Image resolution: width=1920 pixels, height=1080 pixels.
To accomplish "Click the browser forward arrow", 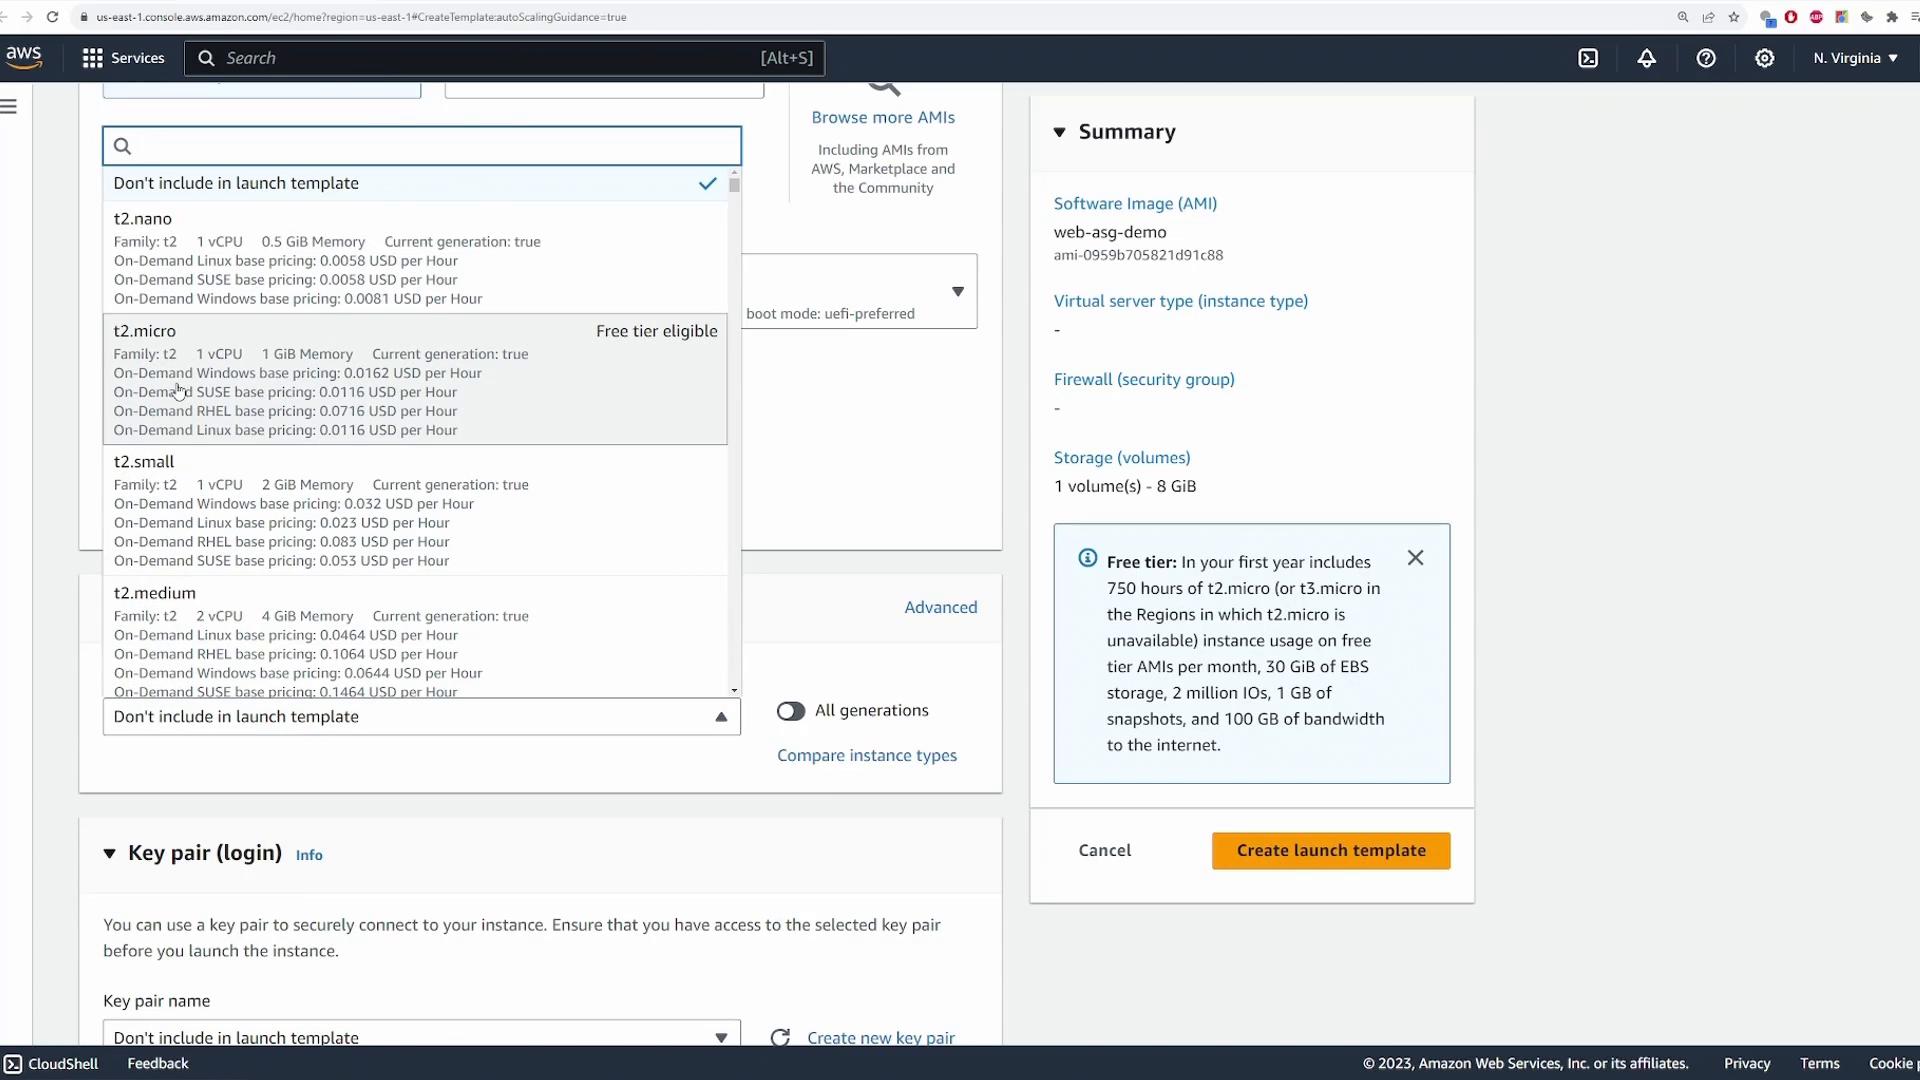I will (x=26, y=17).
